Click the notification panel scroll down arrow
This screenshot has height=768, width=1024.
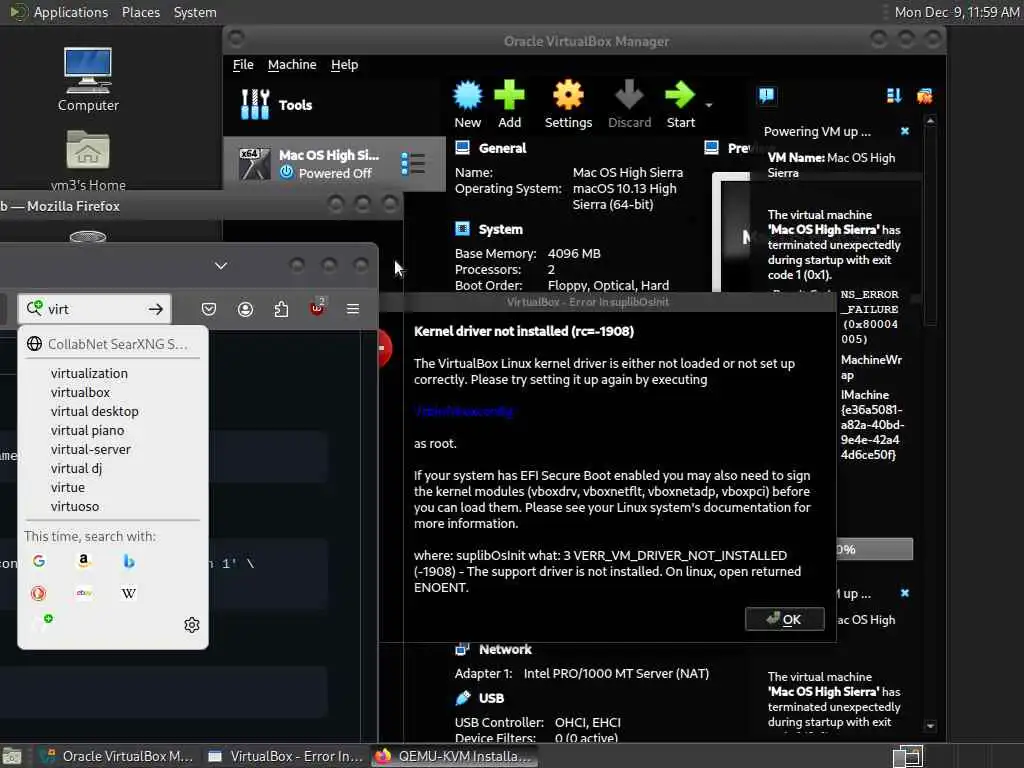coord(931,726)
